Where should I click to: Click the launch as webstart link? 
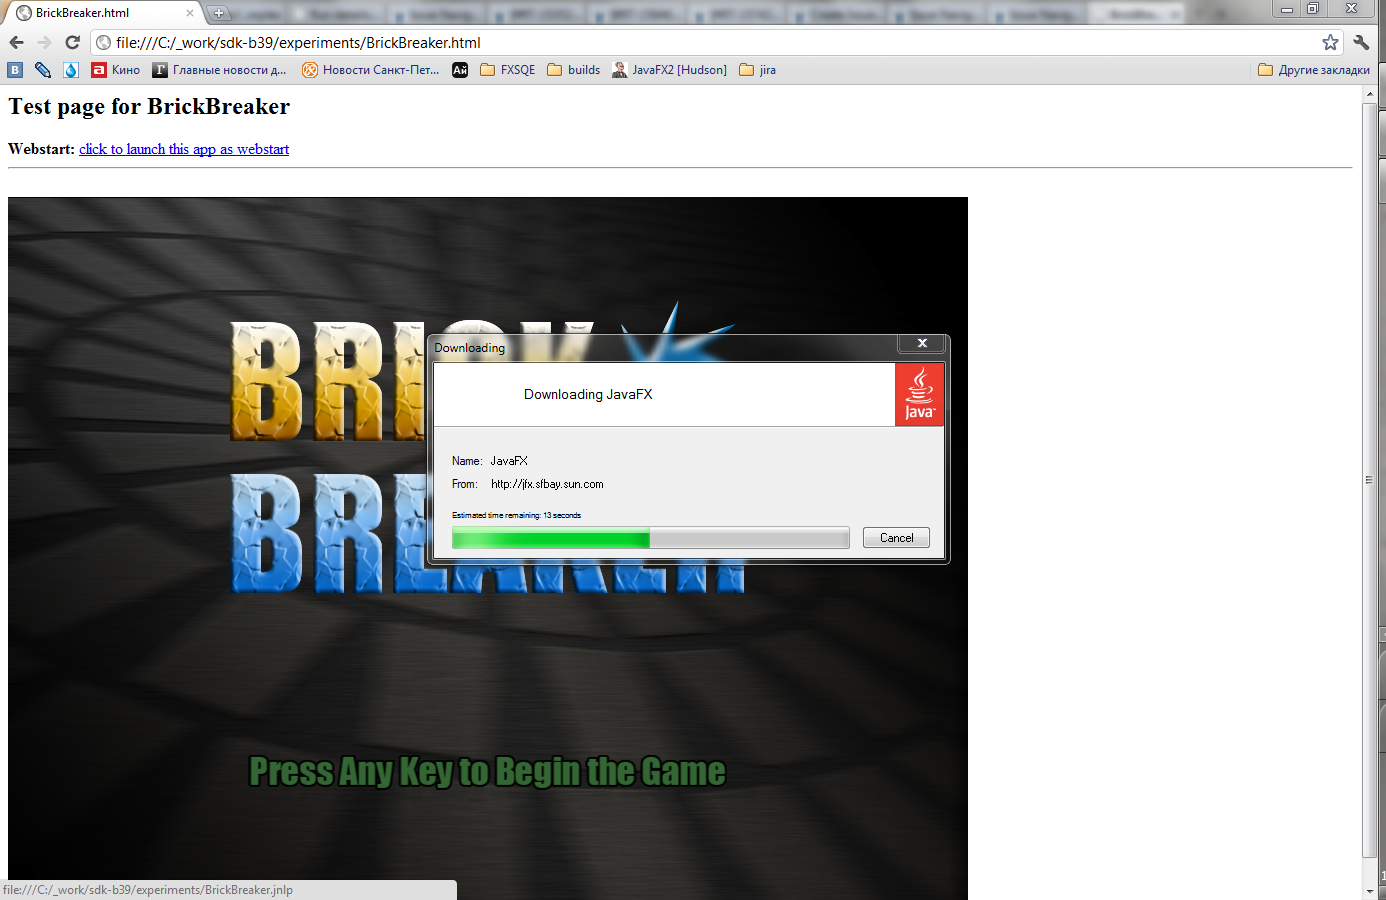point(184,149)
